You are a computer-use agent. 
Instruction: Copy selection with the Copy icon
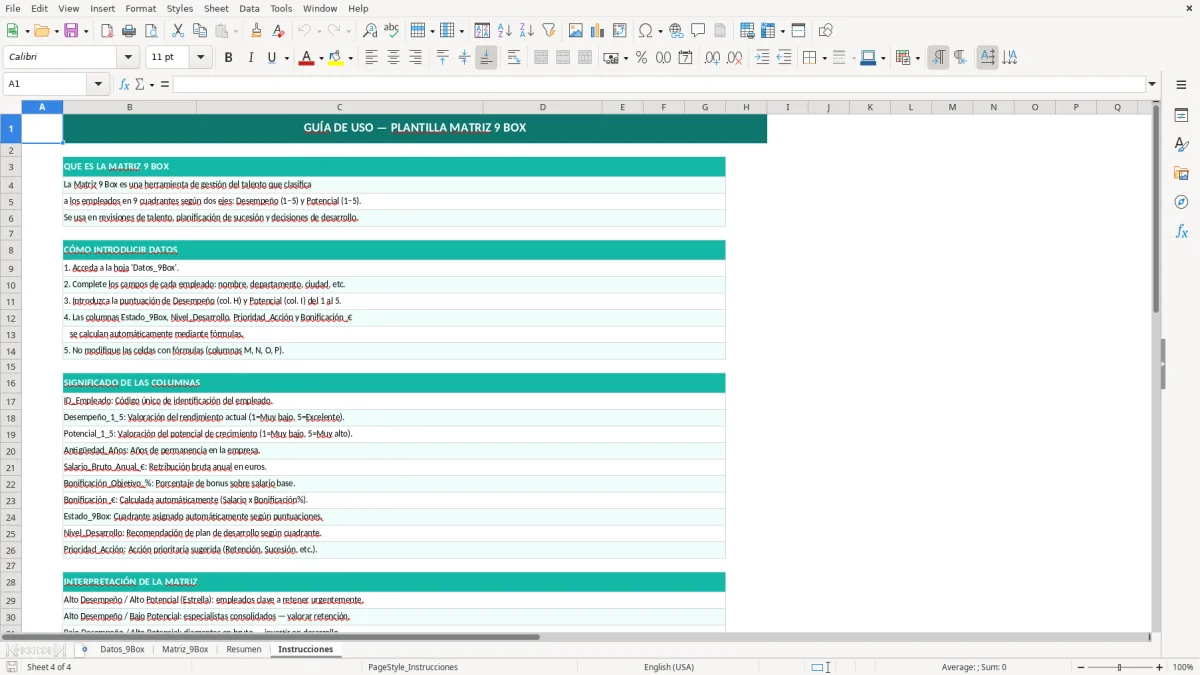pos(200,31)
